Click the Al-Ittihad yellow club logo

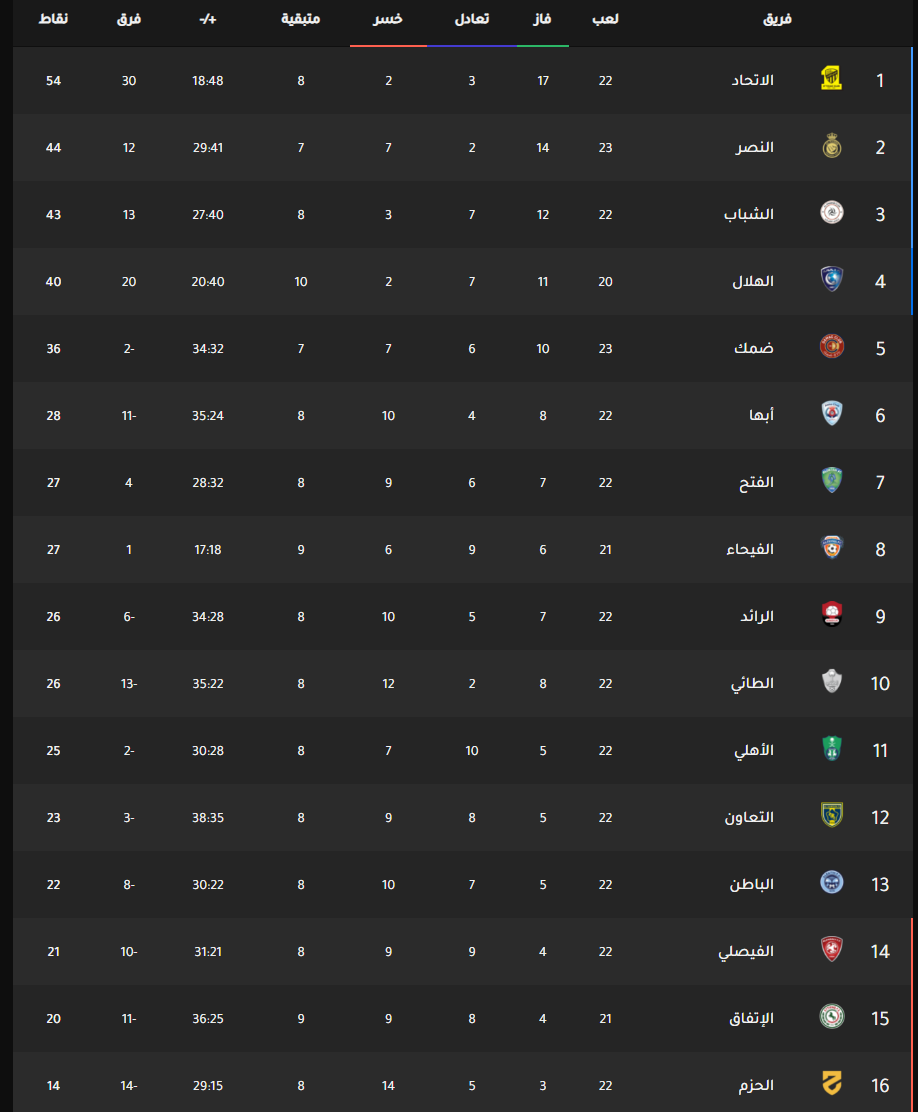point(831,78)
